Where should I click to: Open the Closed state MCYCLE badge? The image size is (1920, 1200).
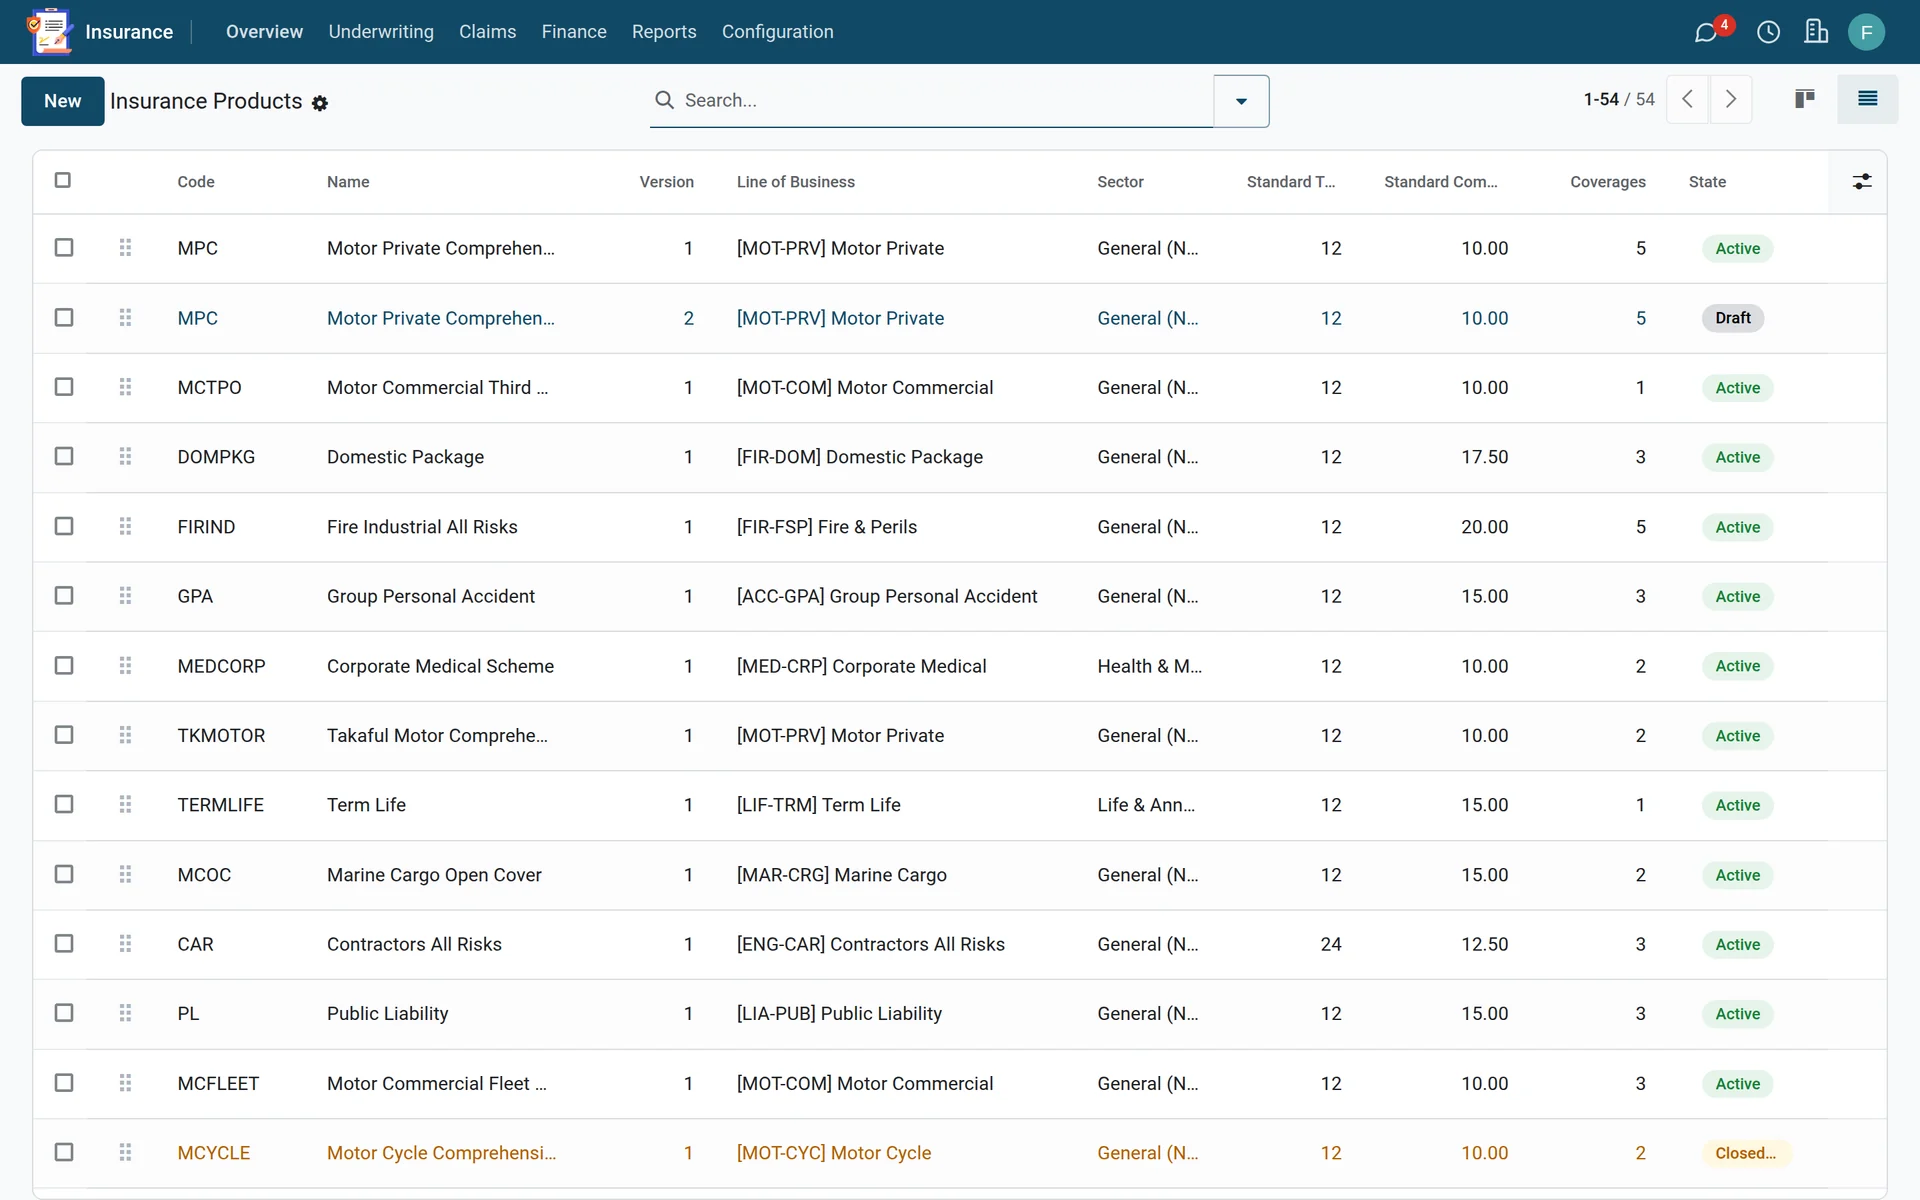click(x=1746, y=1153)
